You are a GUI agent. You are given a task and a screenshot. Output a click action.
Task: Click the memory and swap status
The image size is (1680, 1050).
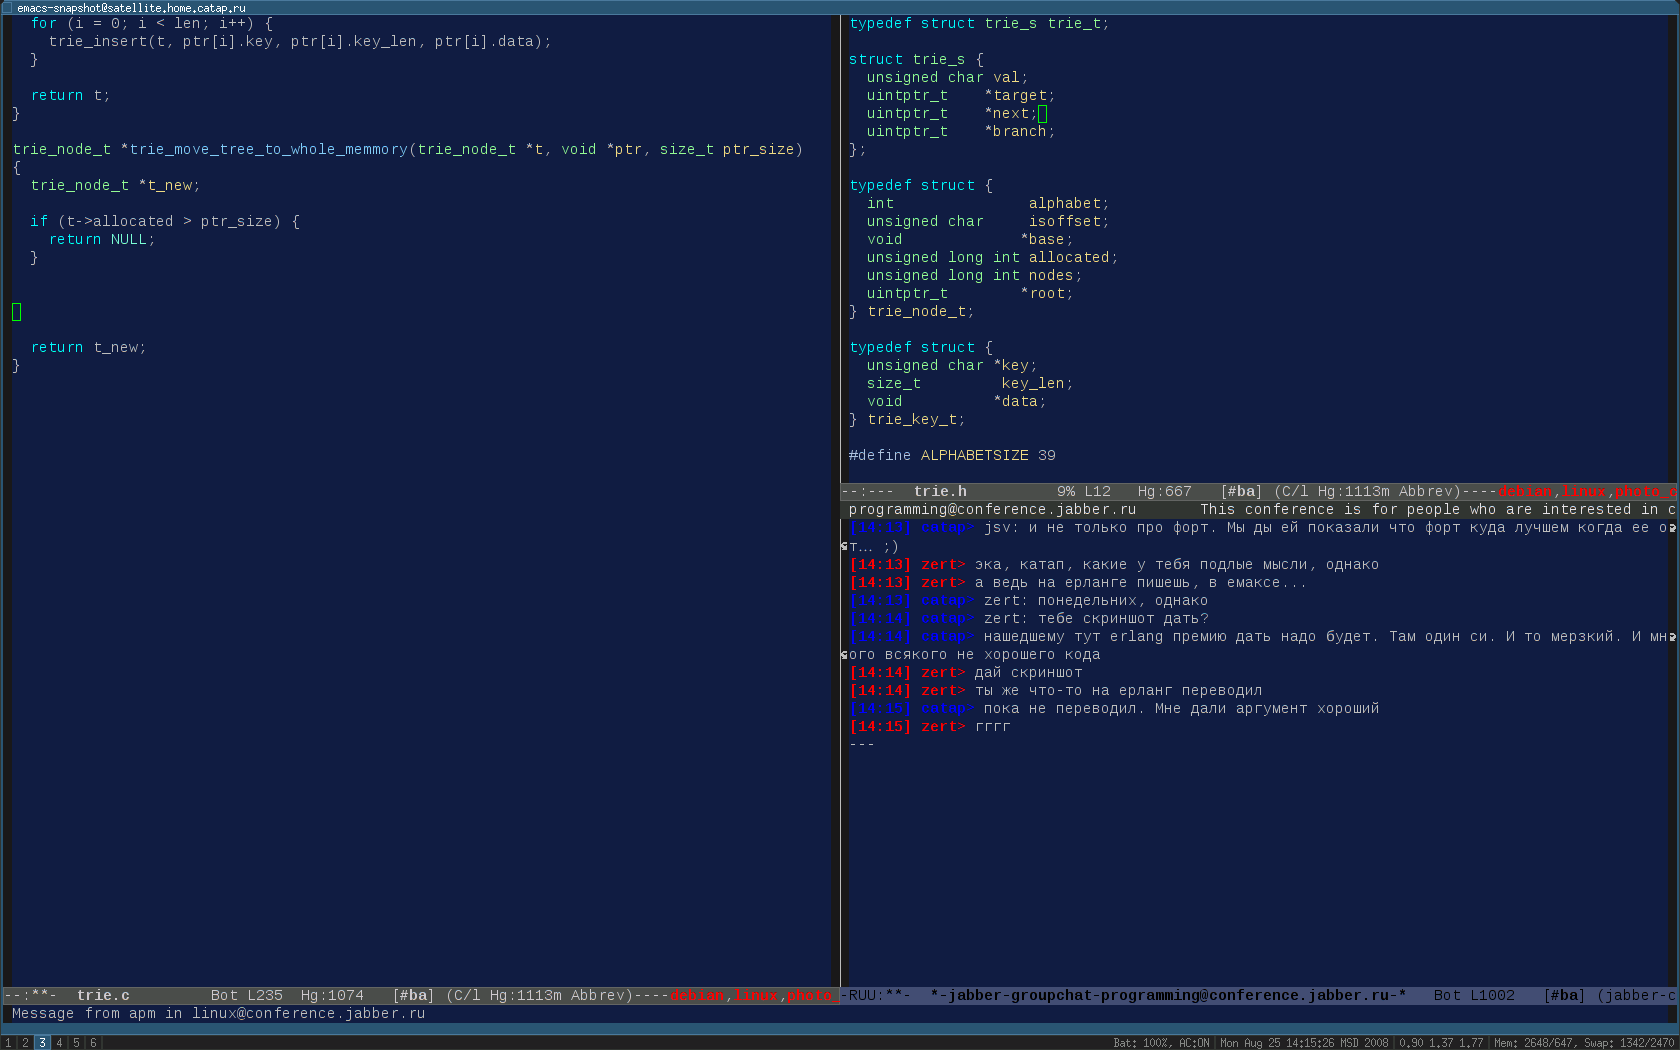(x=1584, y=1042)
